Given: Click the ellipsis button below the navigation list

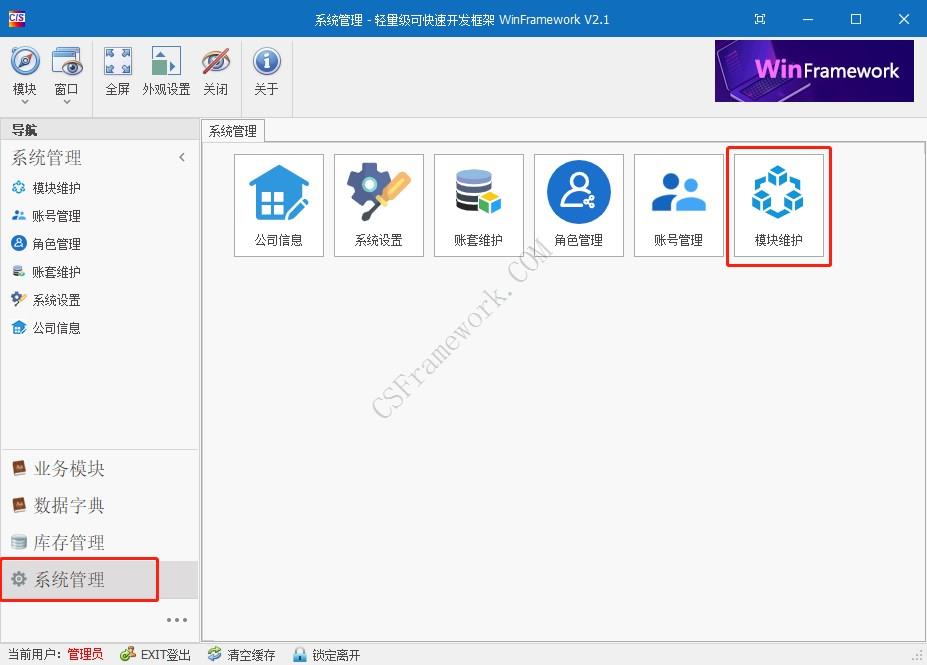Looking at the screenshot, I should (175, 620).
